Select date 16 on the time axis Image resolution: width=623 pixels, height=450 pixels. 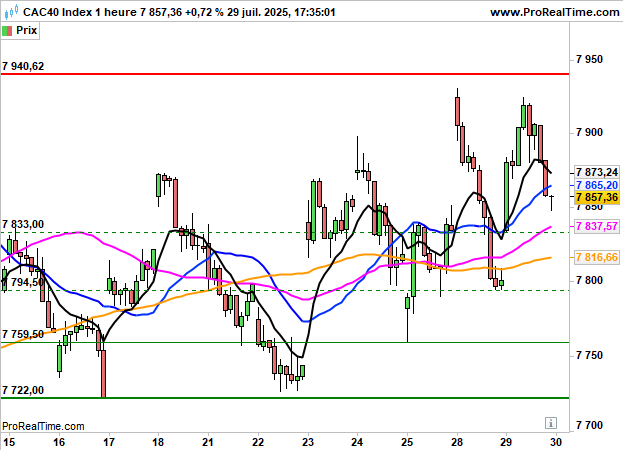pos(59,442)
